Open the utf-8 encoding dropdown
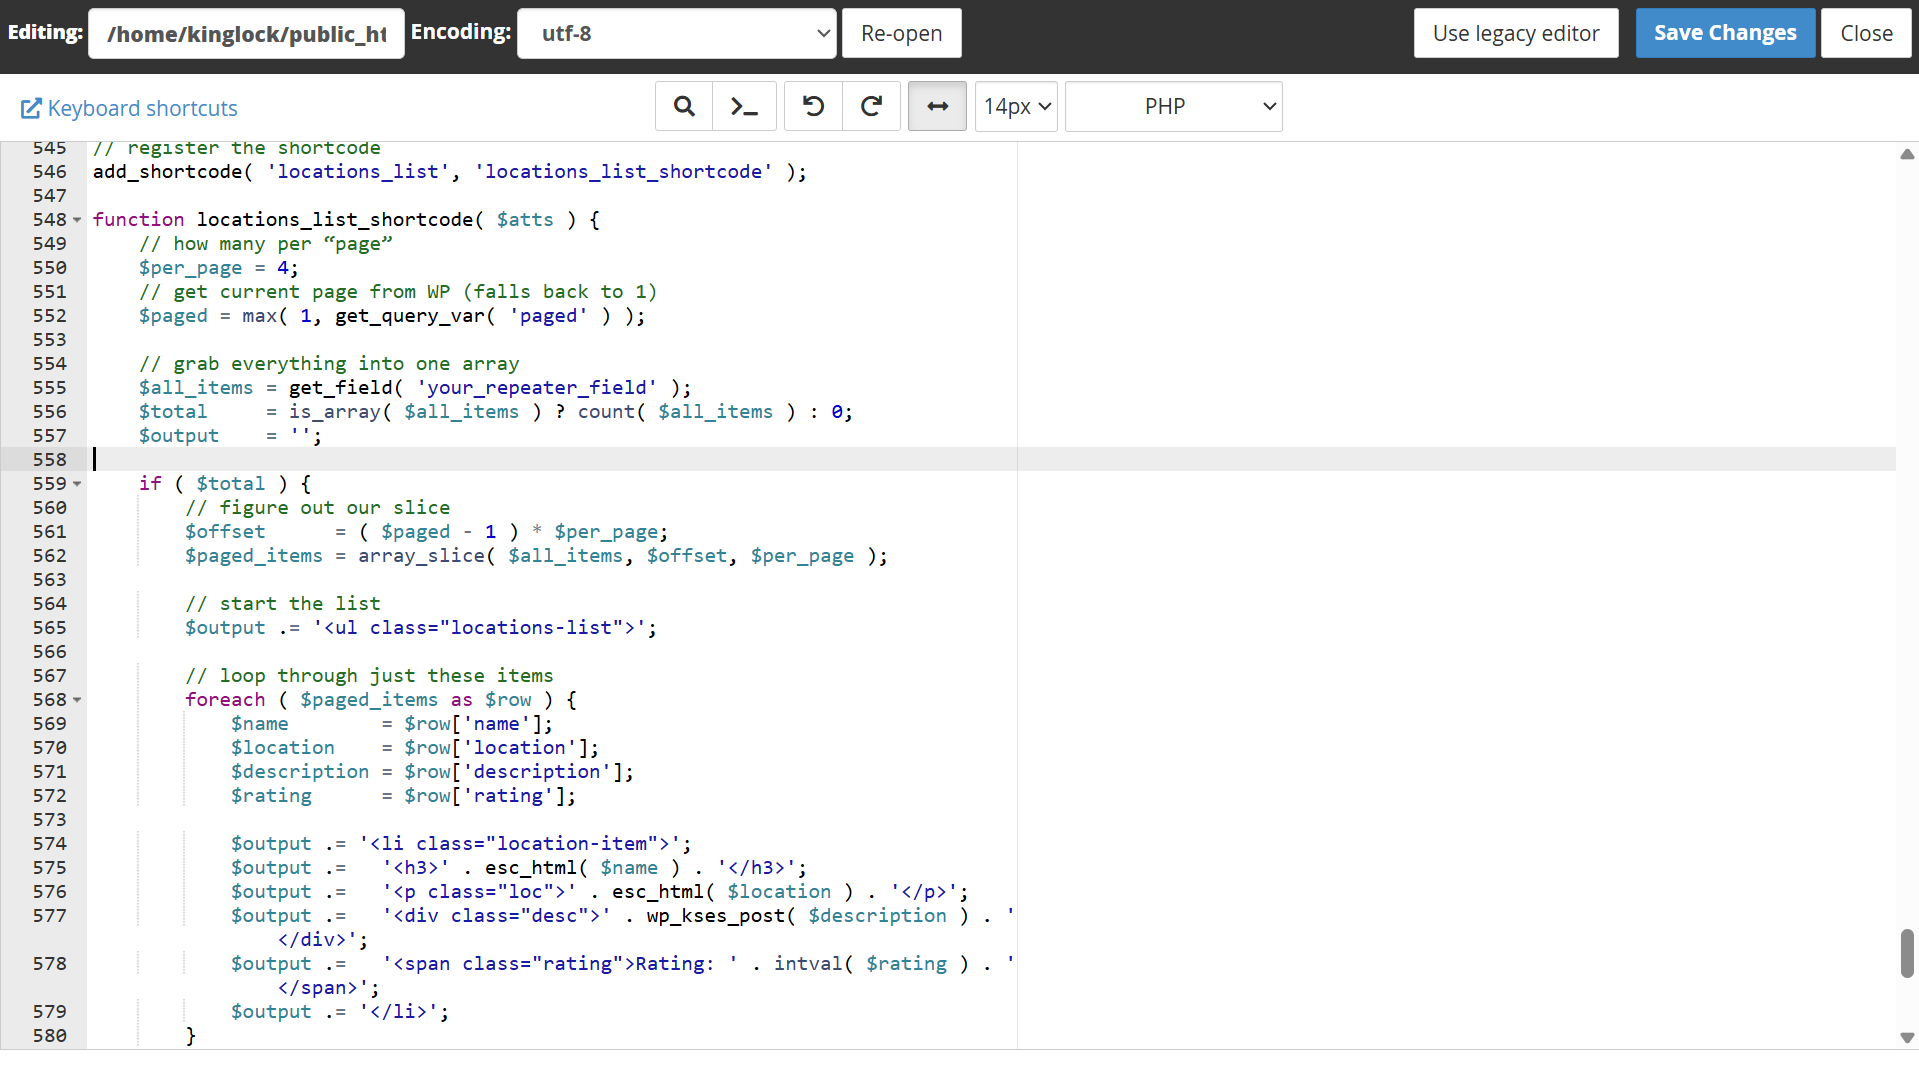The height and width of the screenshot is (1079, 1919). [676, 34]
